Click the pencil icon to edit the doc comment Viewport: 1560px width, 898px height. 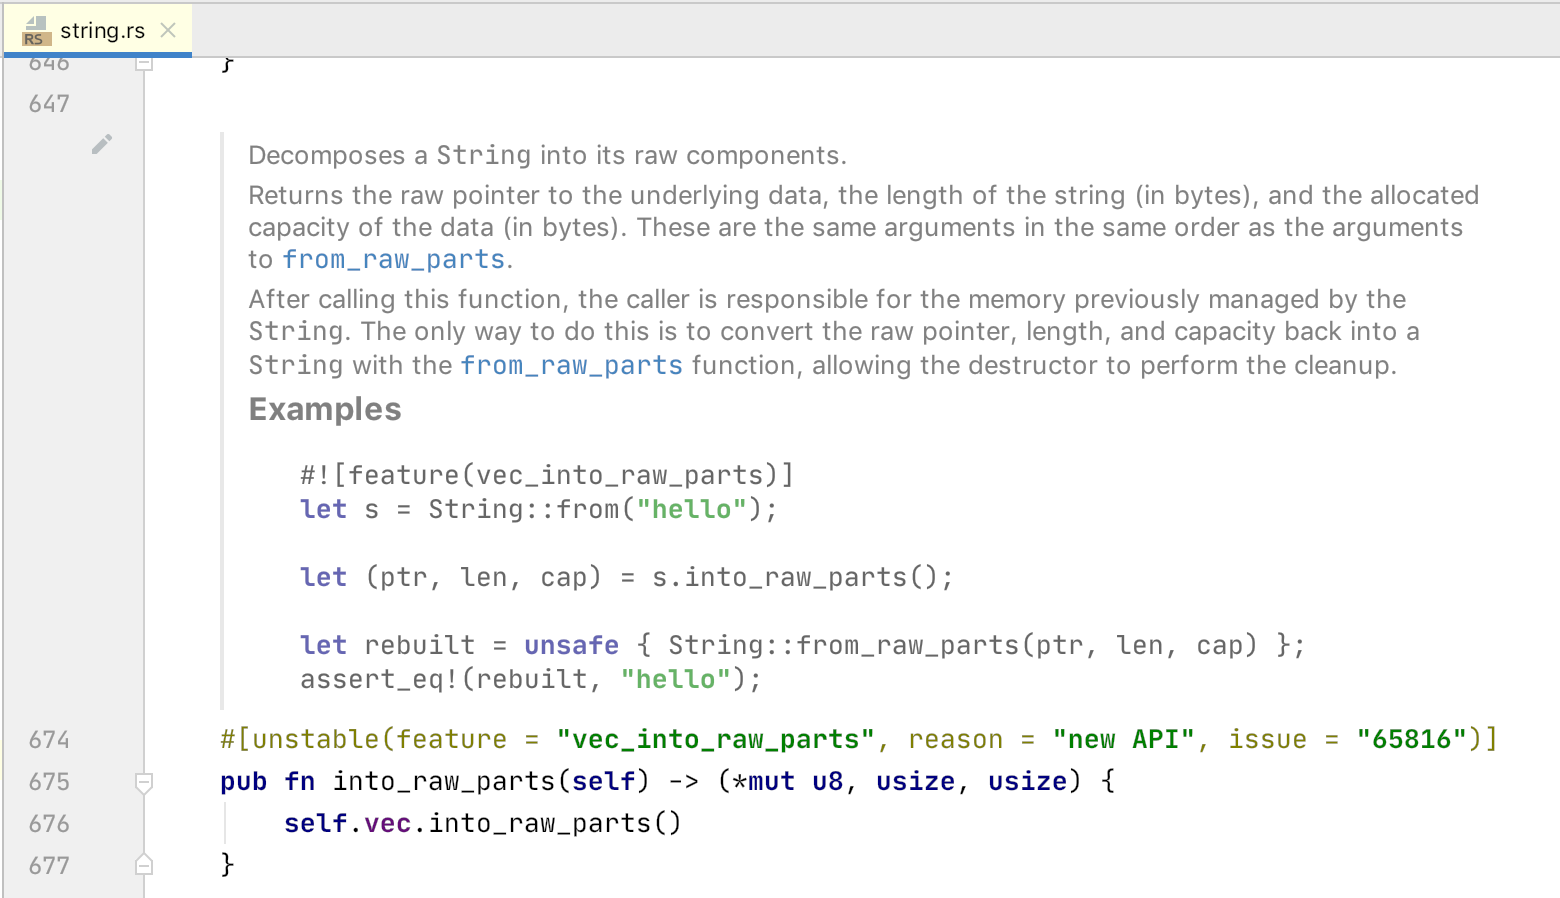(x=101, y=144)
